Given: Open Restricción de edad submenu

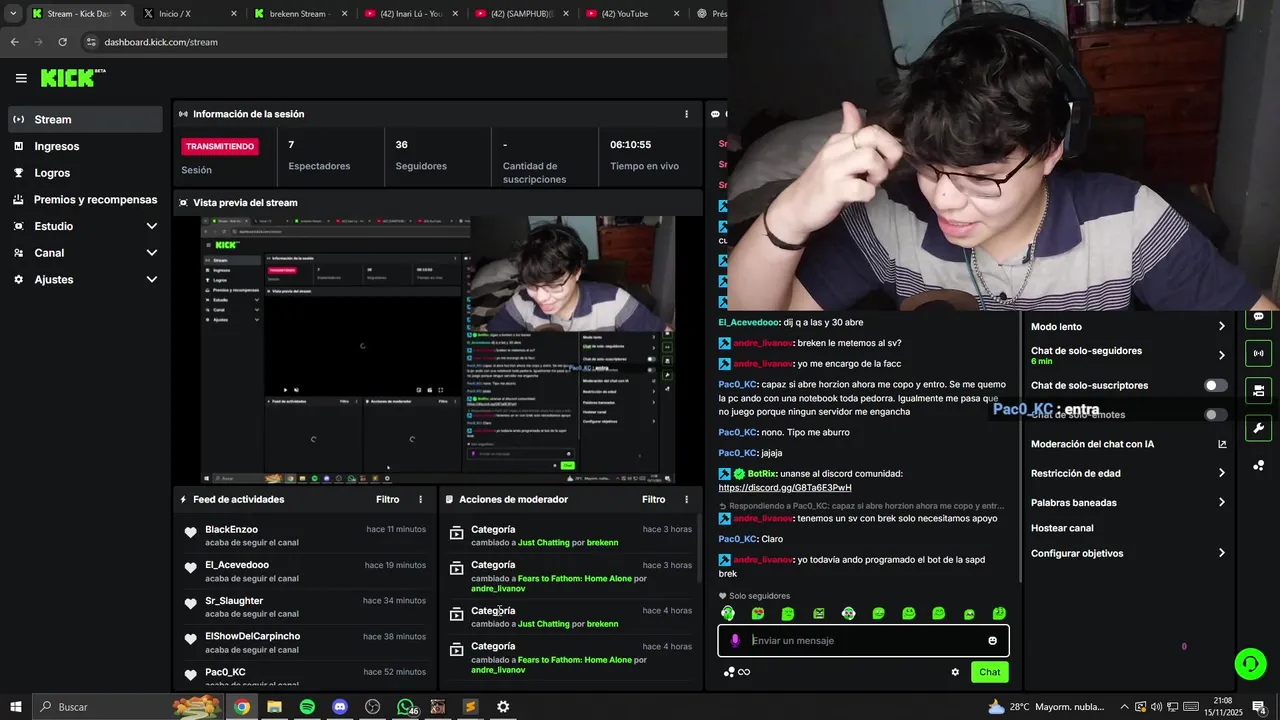Looking at the screenshot, I should click(x=1128, y=473).
